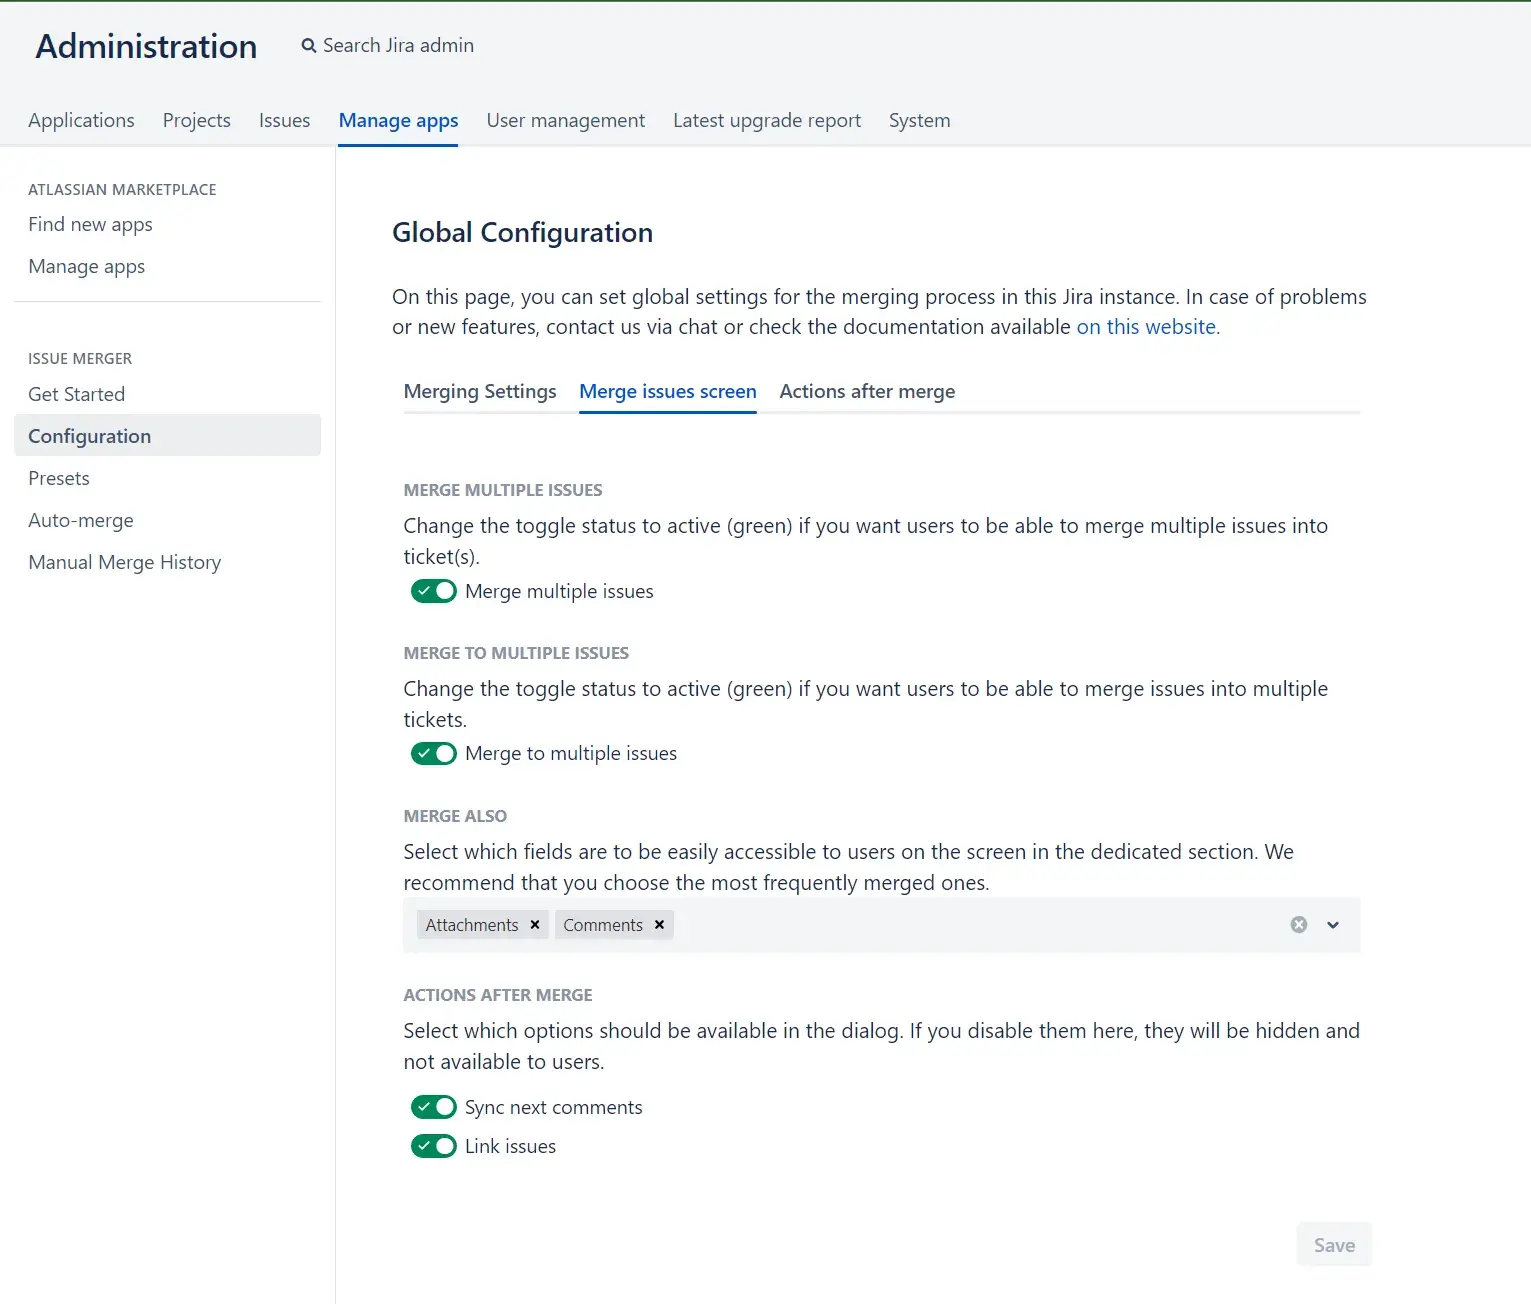Toggle off the Link issues setting
The height and width of the screenshot is (1304, 1531).
pyautogui.click(x=433, y=1146)
